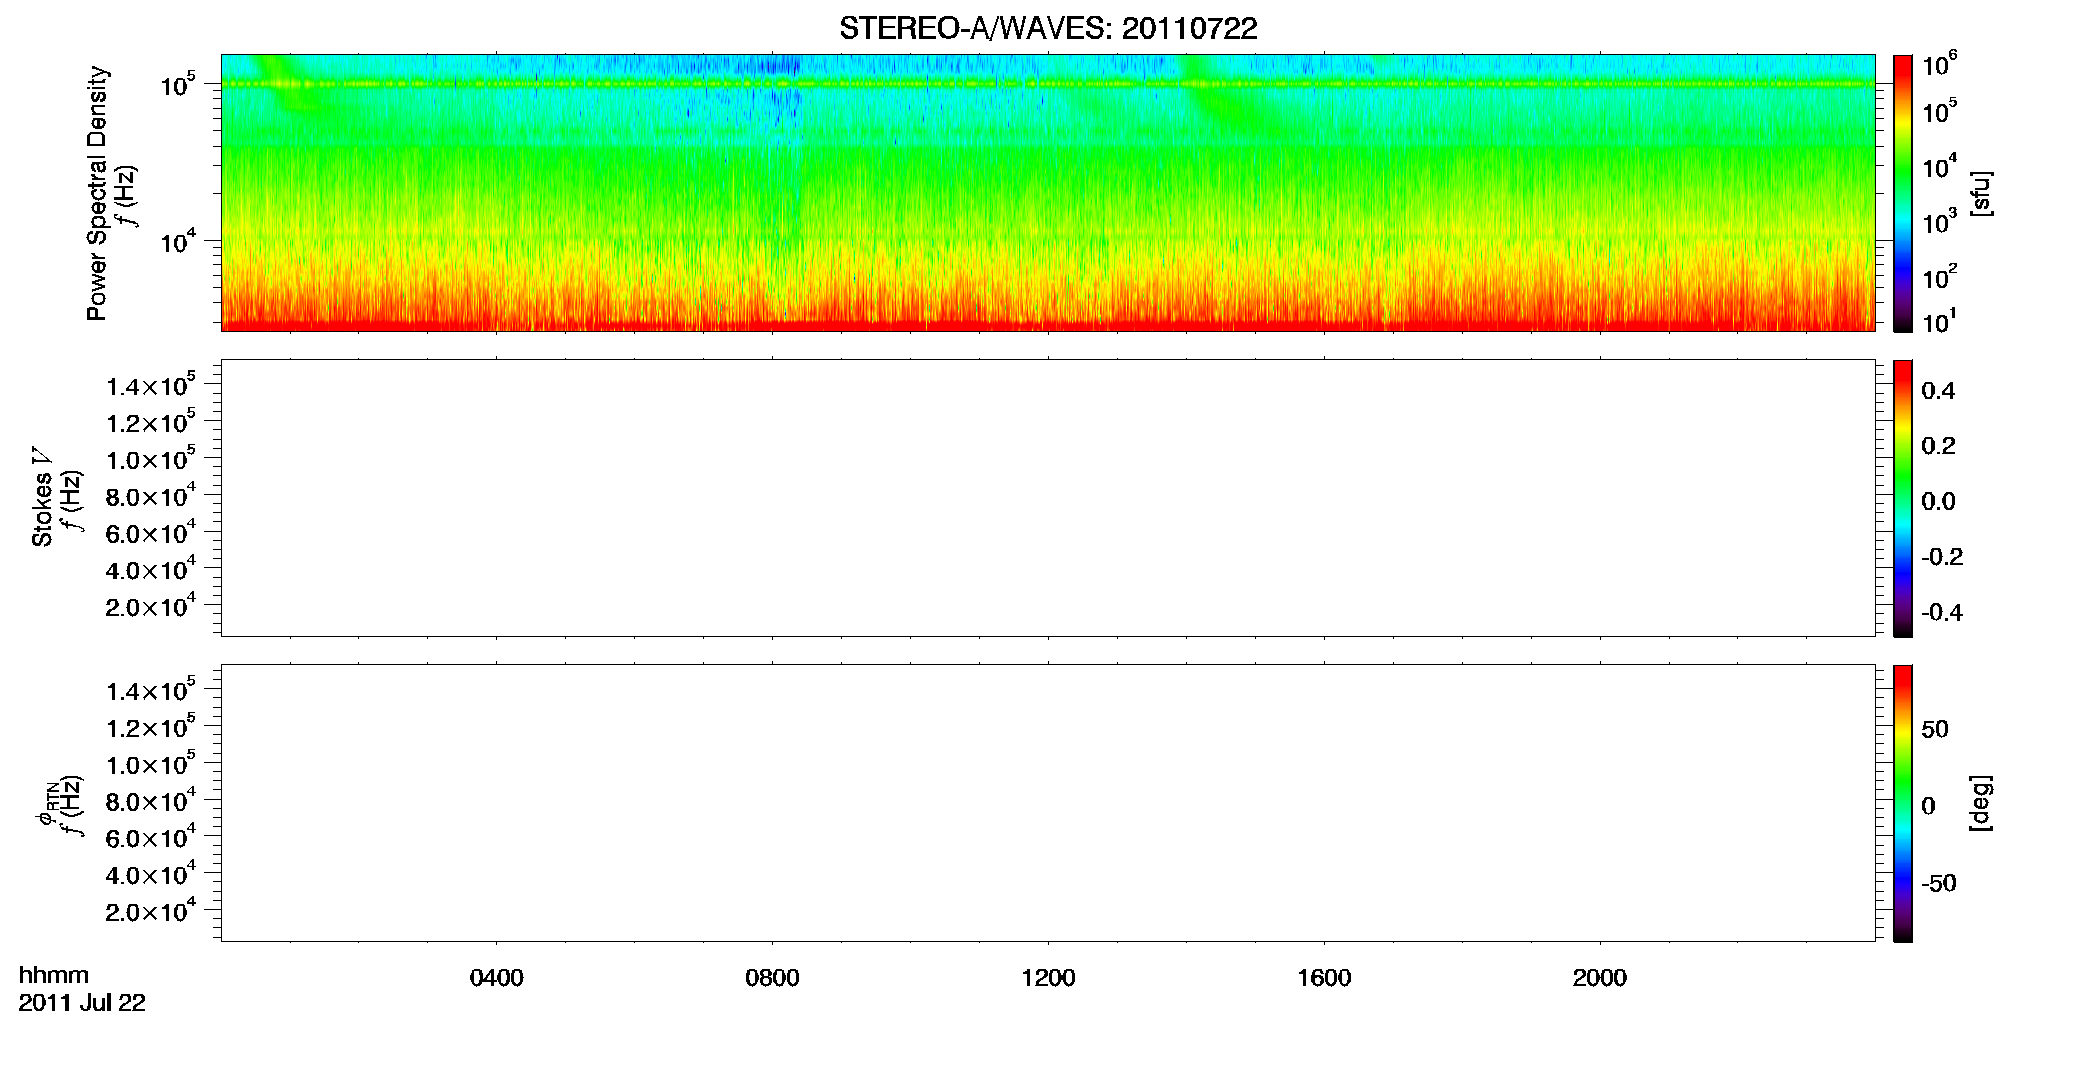Click the 0.4 Stokes V colorbar label
Image resolution: width=2096 pixels, height=1080 pixels.
[1938, 391]
